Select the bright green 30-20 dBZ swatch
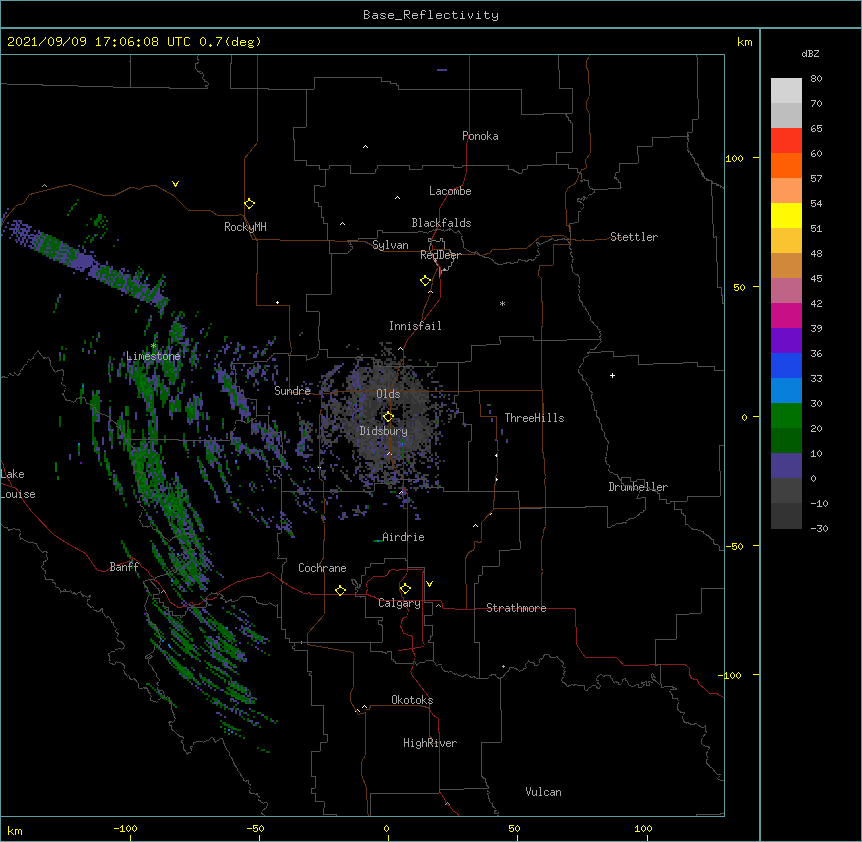The height and width of the screenshot is (842, 862). coord(786,416)
